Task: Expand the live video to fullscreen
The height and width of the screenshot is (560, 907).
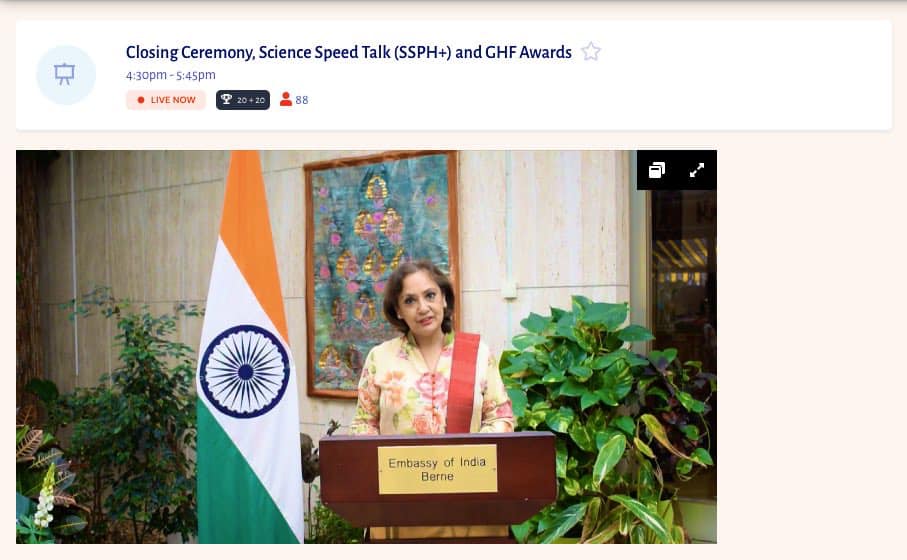Action: coord(697,170)
